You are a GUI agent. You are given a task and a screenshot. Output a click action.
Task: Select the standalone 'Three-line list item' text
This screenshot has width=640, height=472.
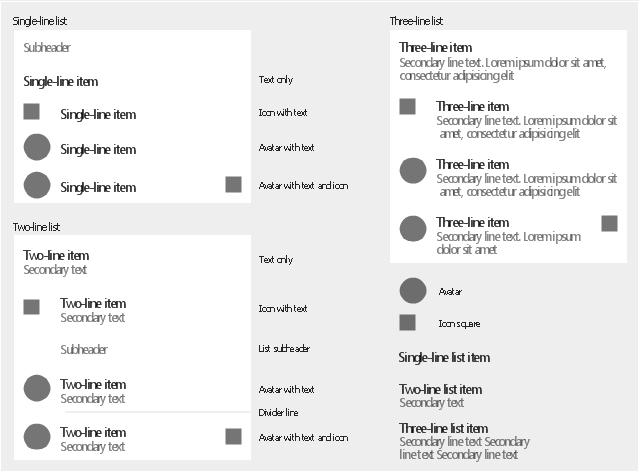click(444, 428)
